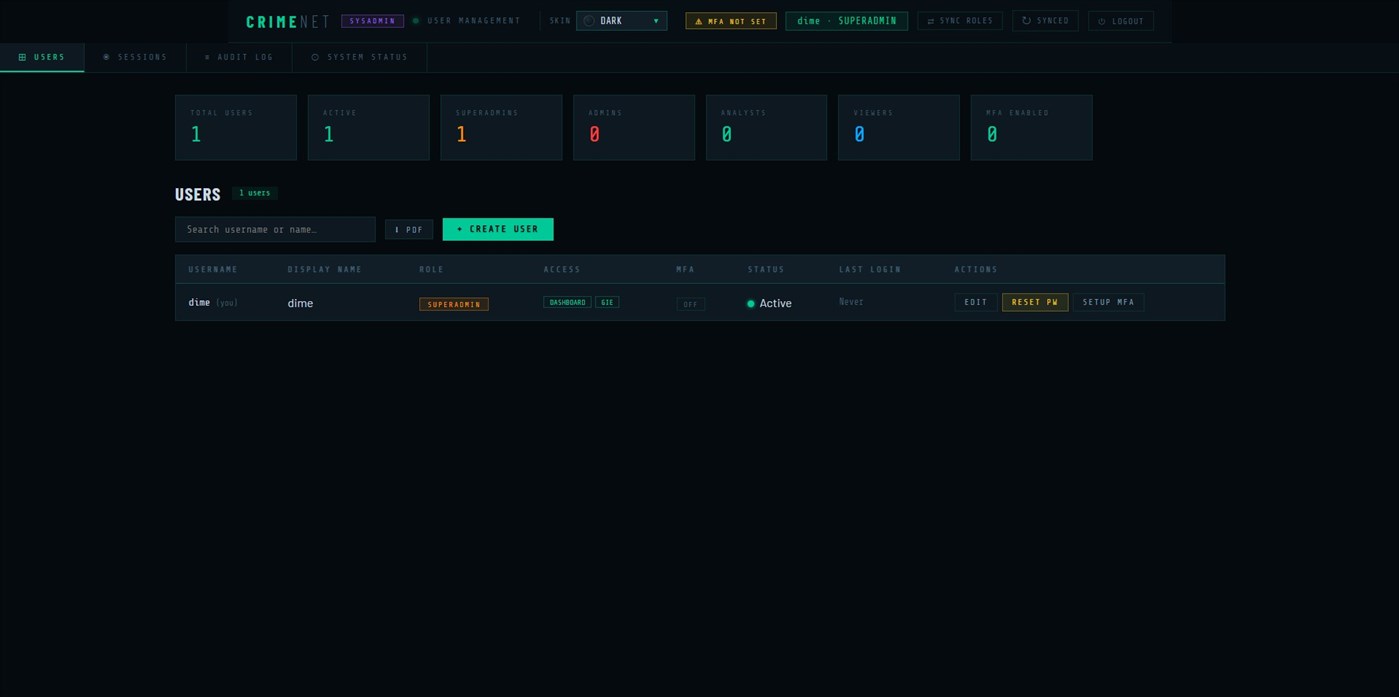
Task: Click the DISPLAY NAME column header
Action: tap(325, 269)
